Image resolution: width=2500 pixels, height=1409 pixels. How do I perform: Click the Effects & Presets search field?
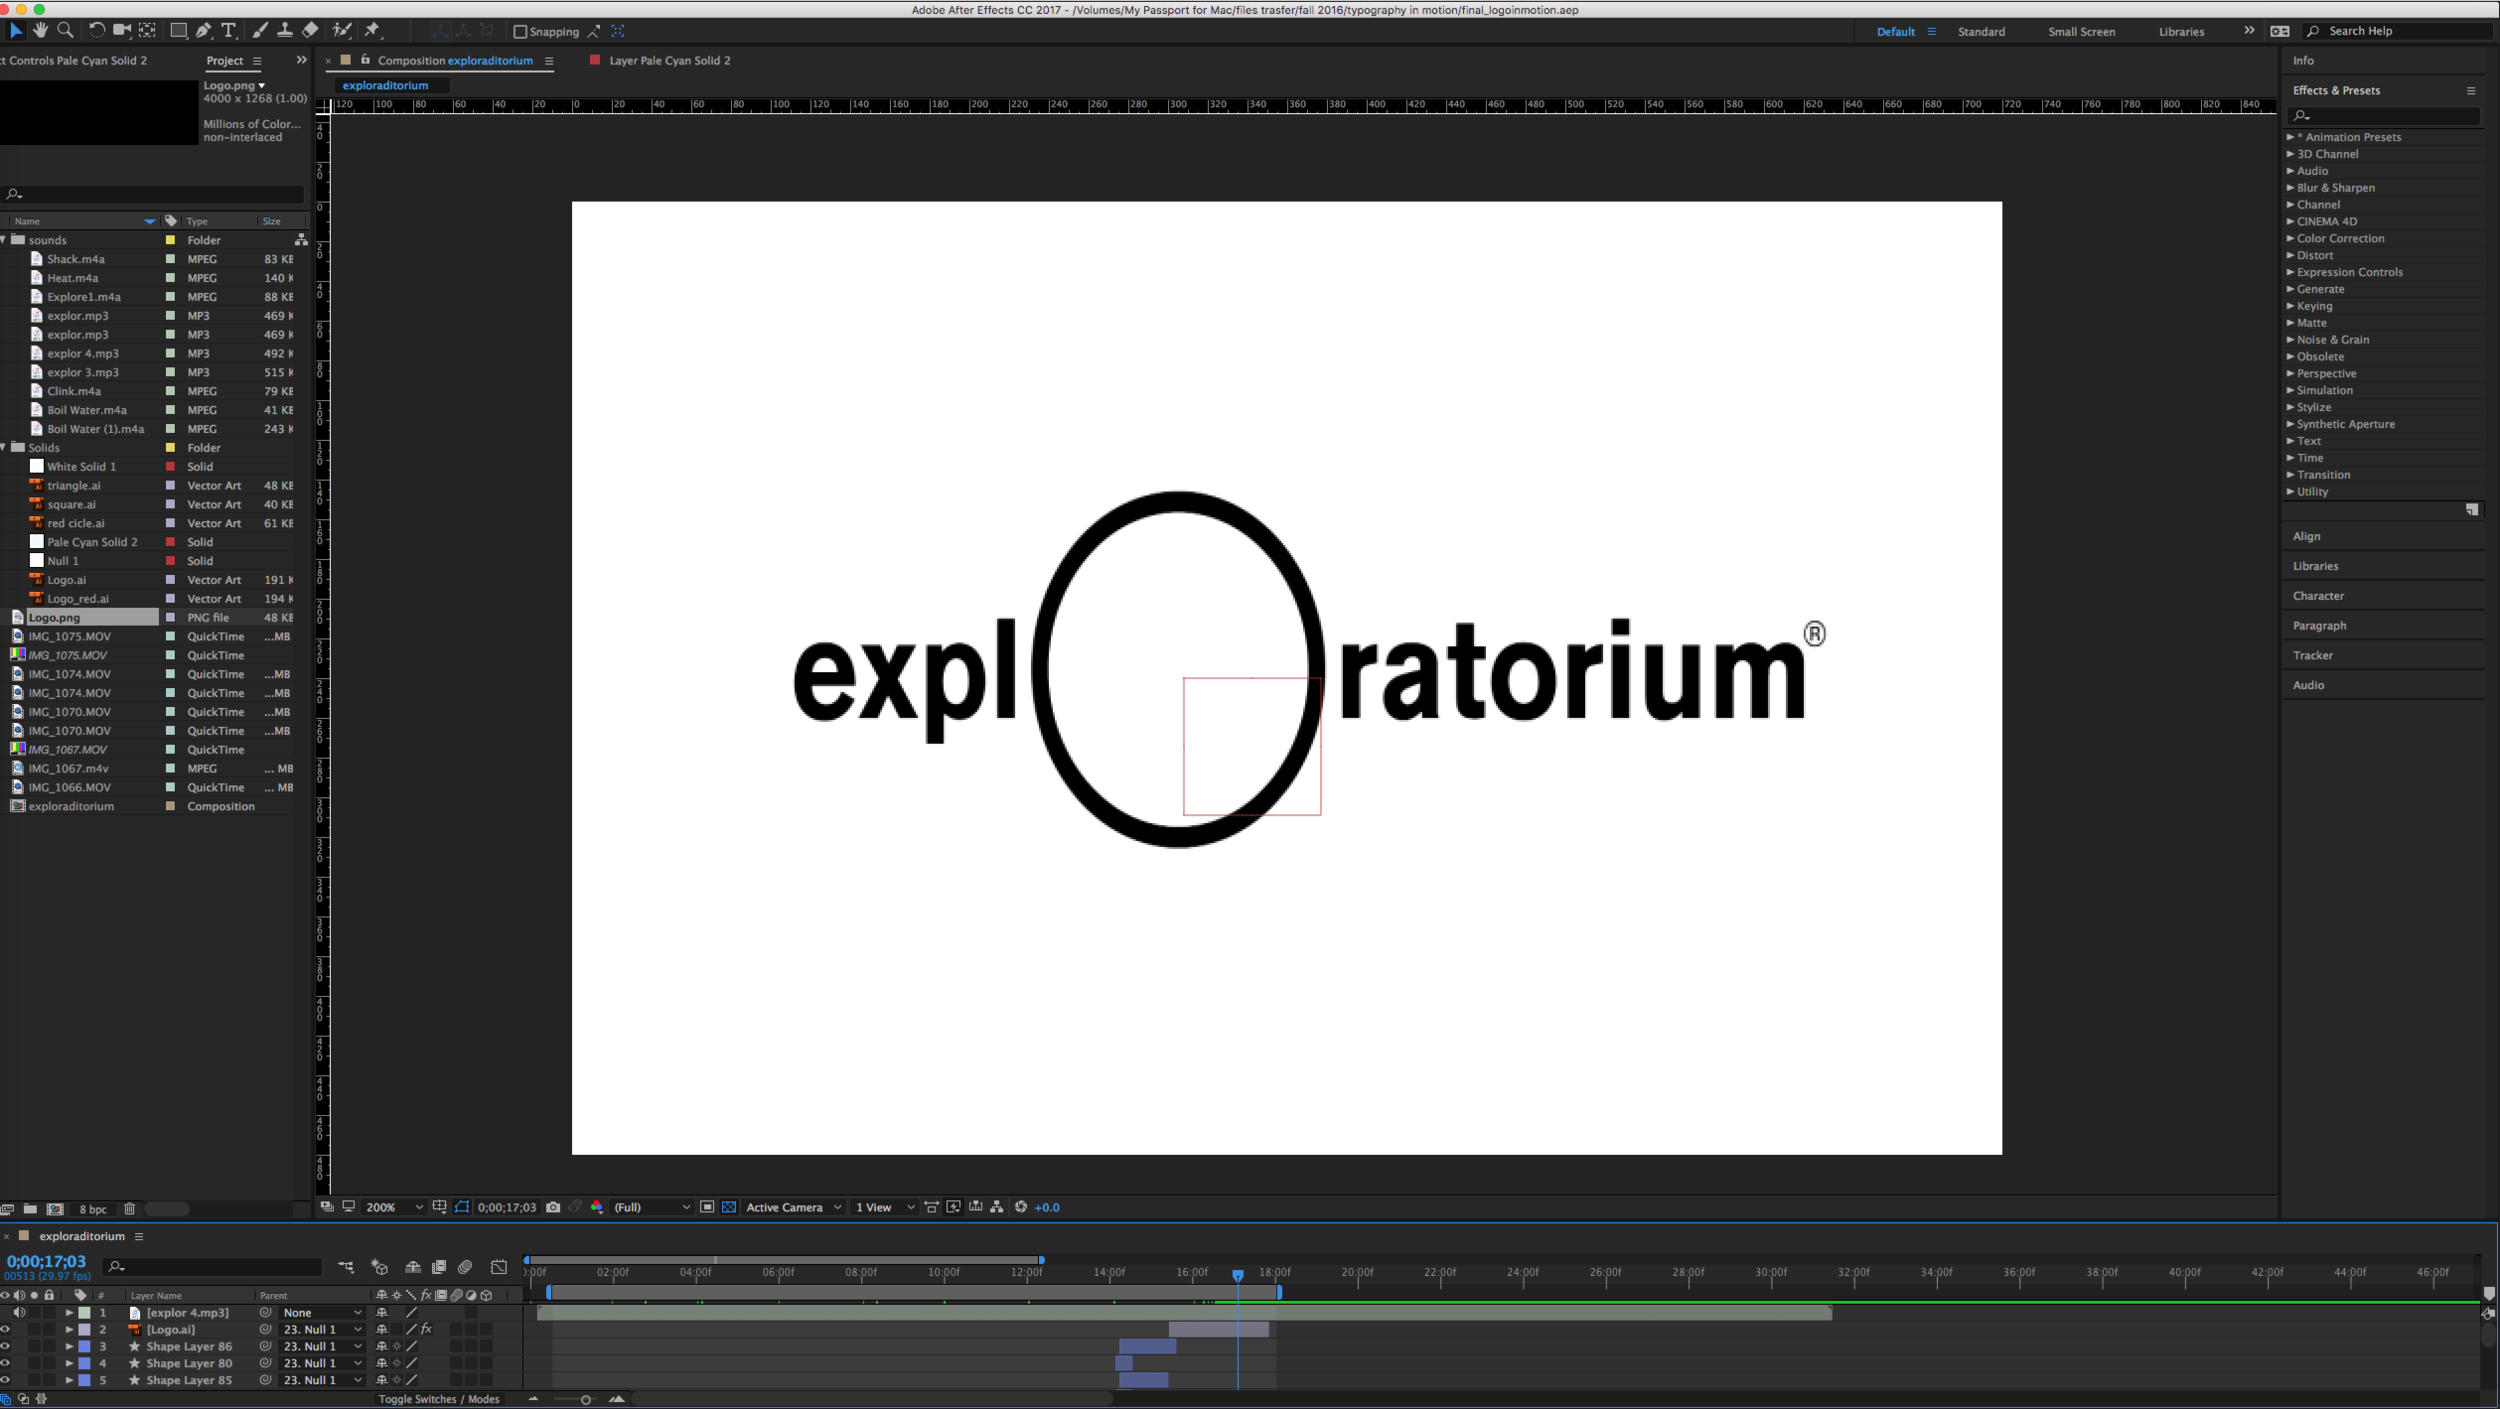(2385, 115)
